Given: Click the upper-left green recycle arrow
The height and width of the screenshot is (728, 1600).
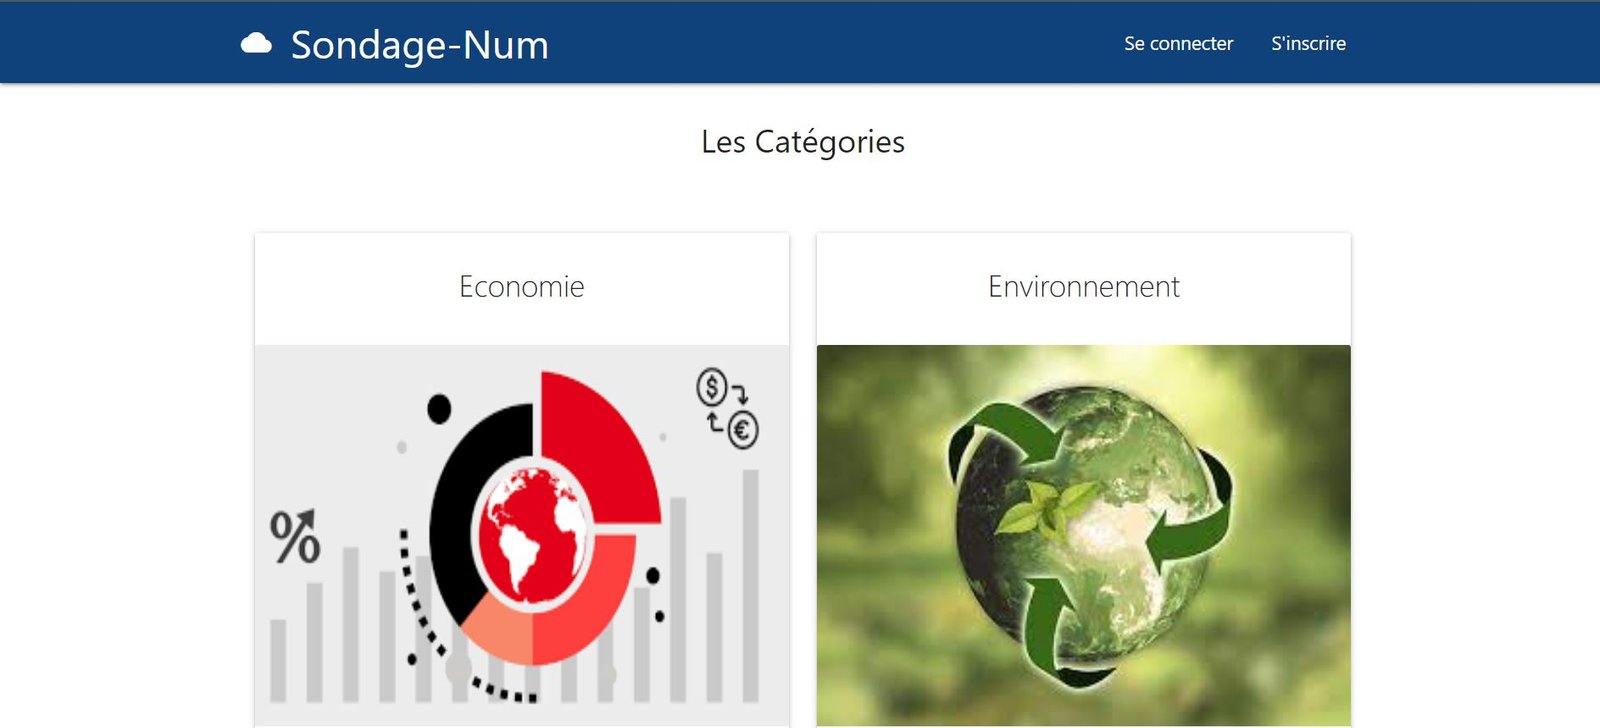Looking at the screenshot, I should click(995, 432).
